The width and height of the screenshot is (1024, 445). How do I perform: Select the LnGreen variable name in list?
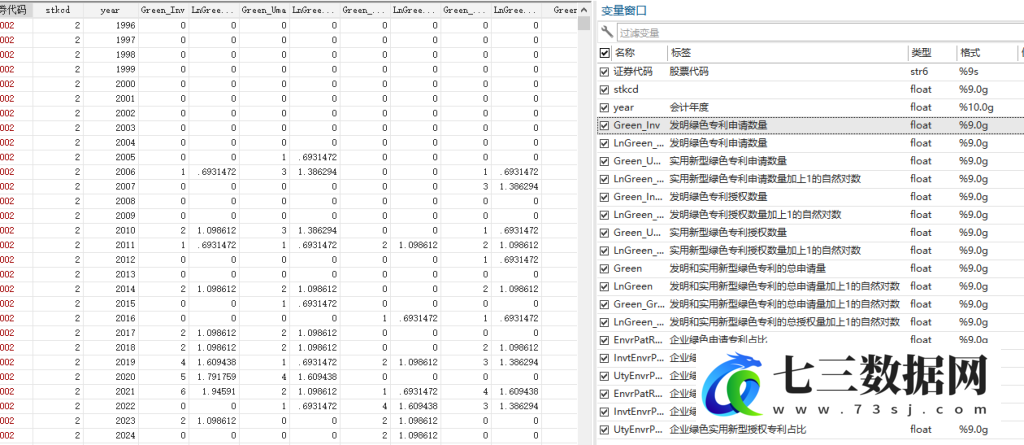coord(633,286)
